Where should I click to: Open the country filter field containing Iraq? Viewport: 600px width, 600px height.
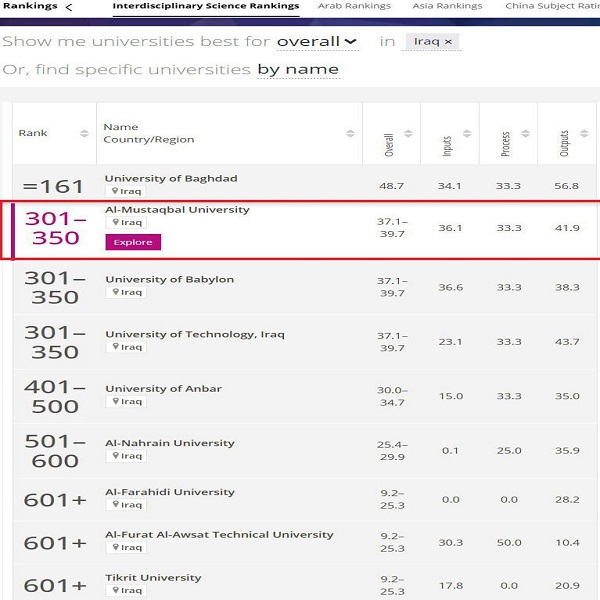[432, 42]
